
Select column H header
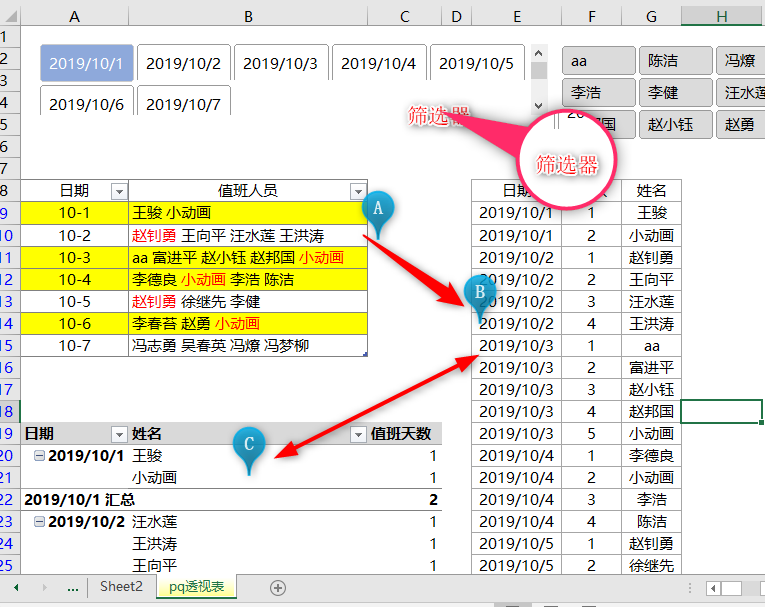[722, 17]
